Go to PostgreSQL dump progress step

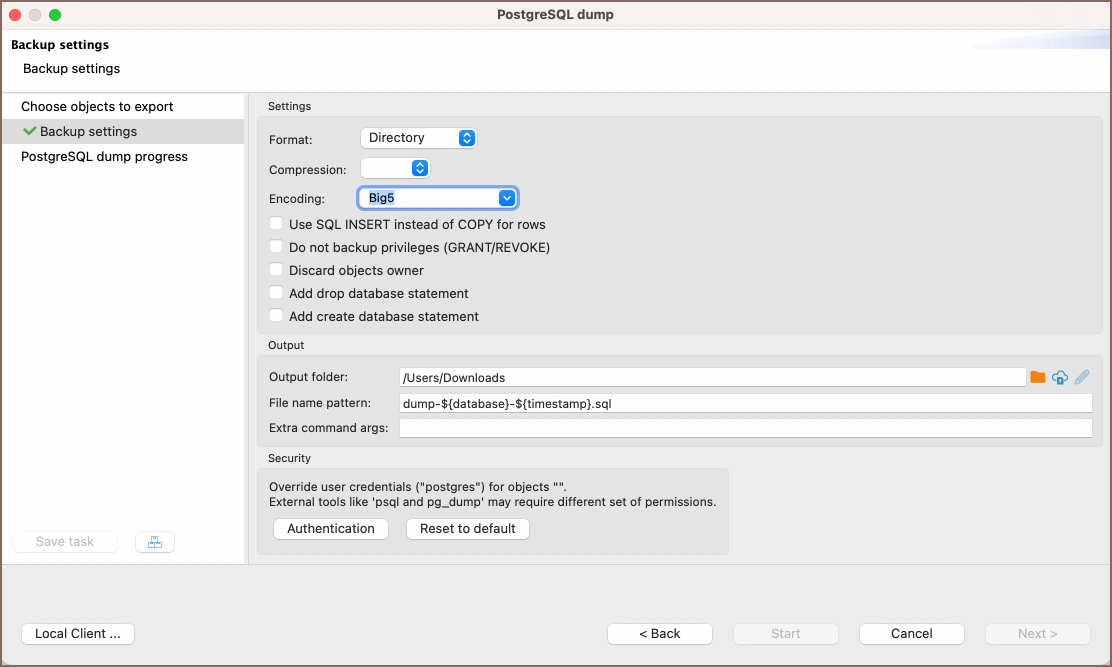tap(104, 156)
